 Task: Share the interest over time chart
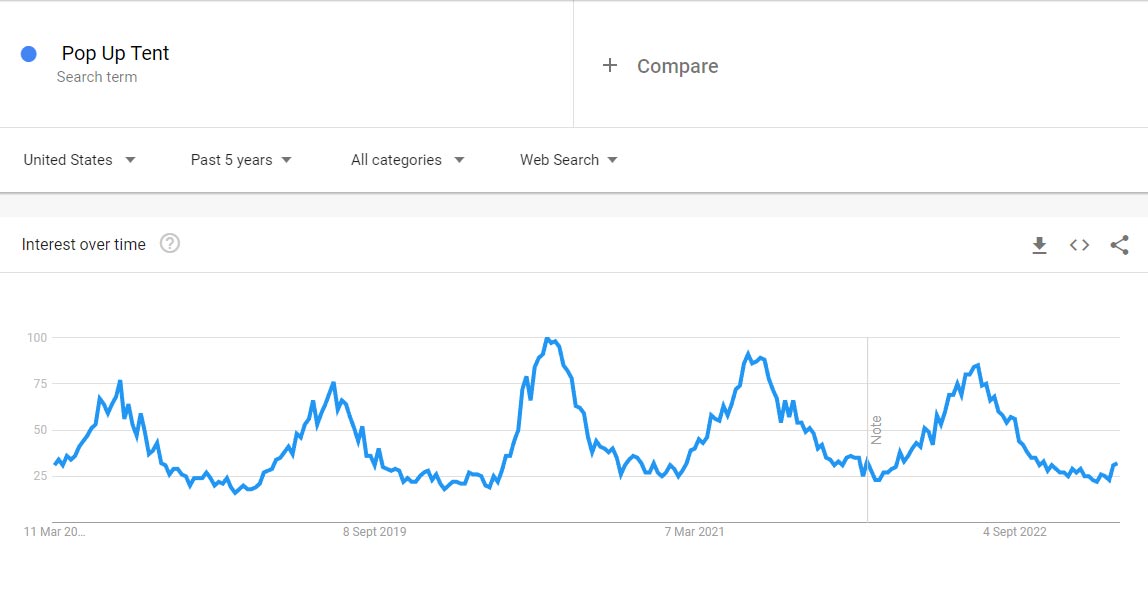point(1120,245)
